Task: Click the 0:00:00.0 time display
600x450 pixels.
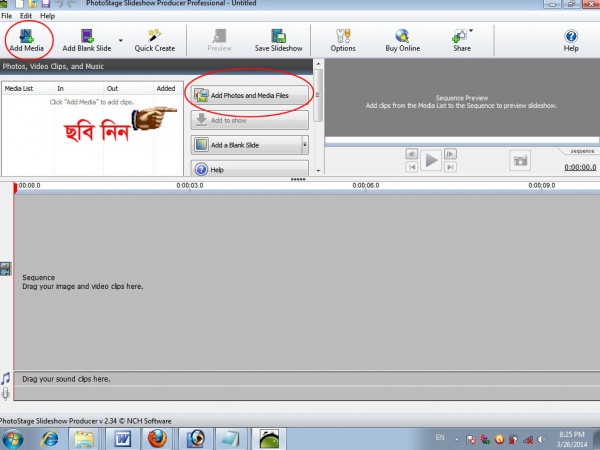Action: point(580,167)
